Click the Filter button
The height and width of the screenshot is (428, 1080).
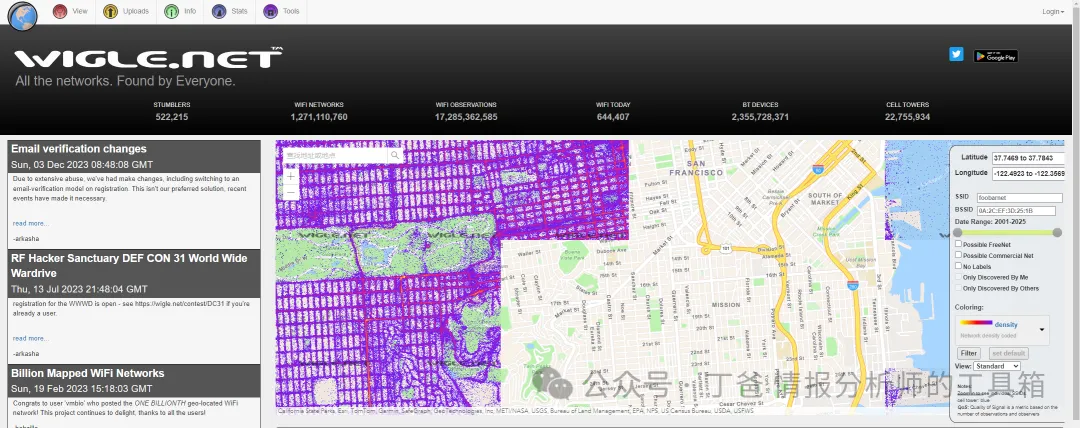pos(969,354)
